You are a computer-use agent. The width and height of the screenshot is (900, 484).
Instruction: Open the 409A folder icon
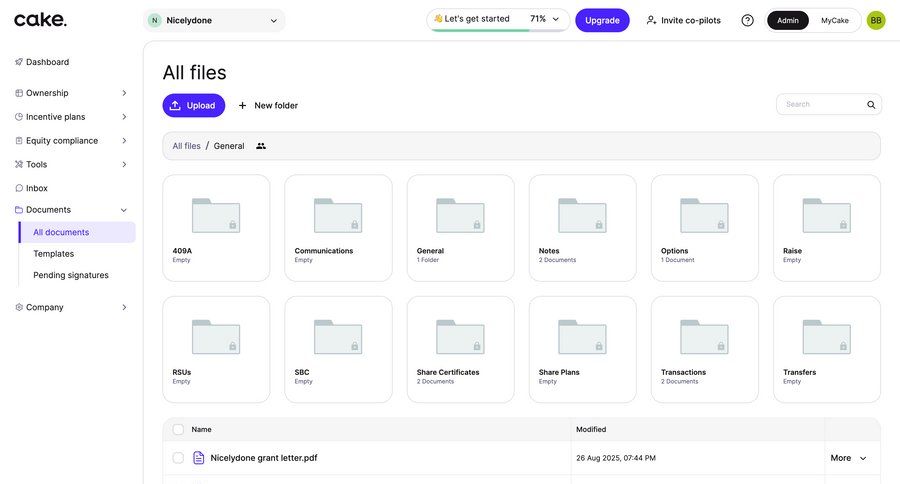click(x=216, y=215)
